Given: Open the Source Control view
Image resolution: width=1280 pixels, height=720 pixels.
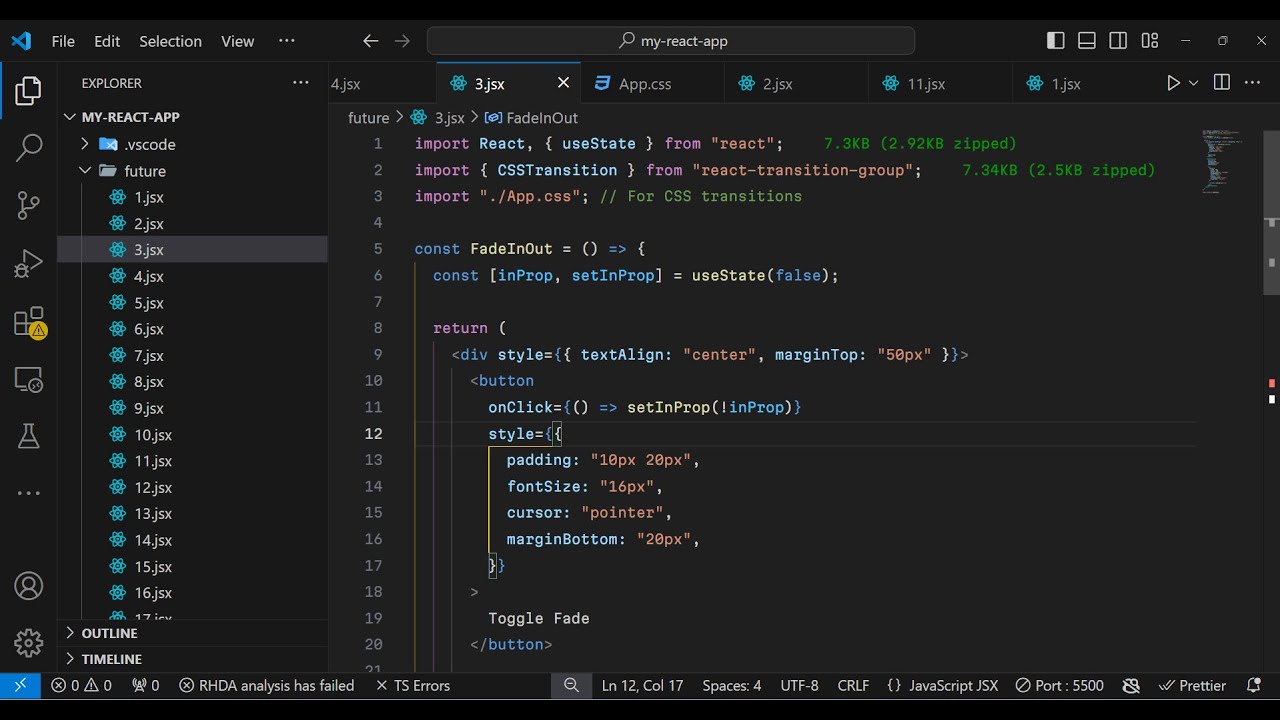Looking at the screenshot, I should tap(28, 206).
